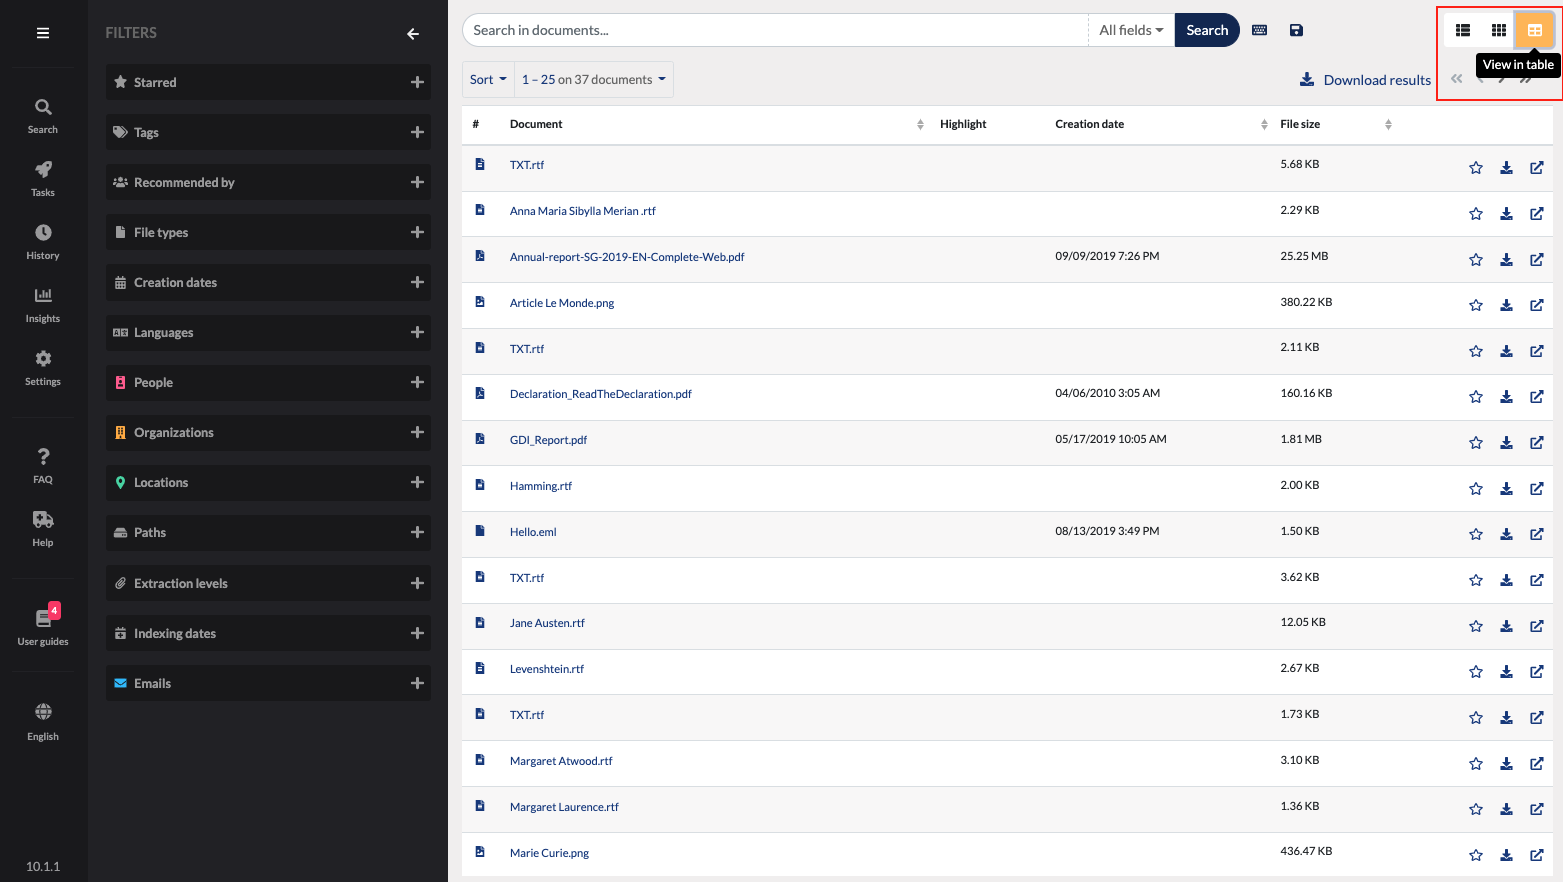The height and width of the screenshot is (882, 1563).
Task: Open Paths filter
Action: 268,532
